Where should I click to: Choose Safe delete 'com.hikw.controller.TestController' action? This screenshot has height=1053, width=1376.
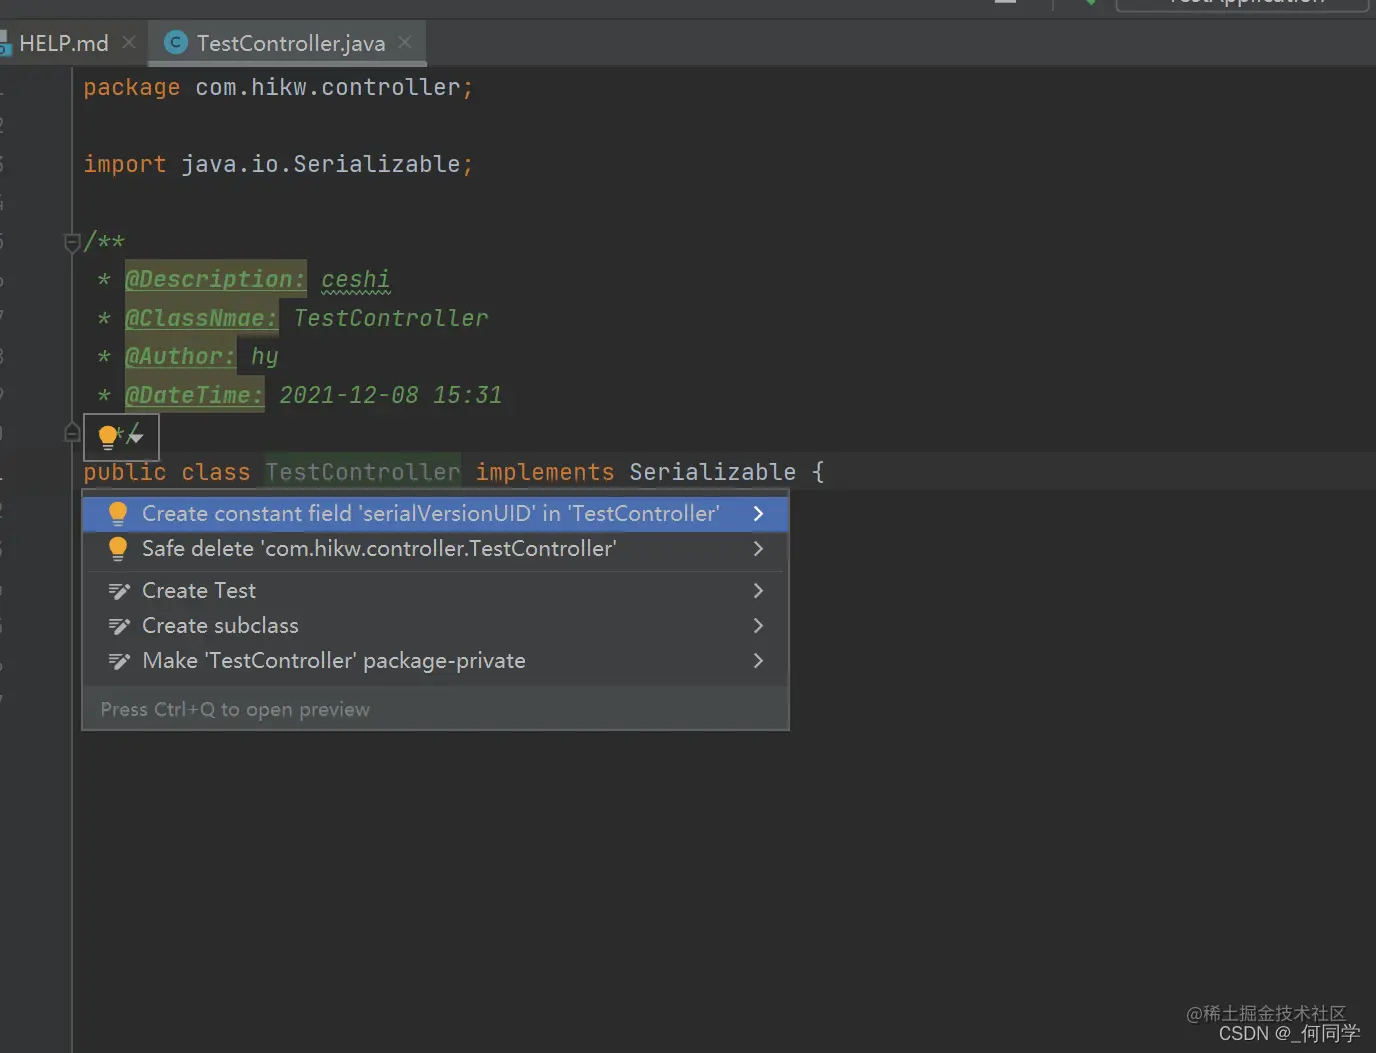(435, 548)
